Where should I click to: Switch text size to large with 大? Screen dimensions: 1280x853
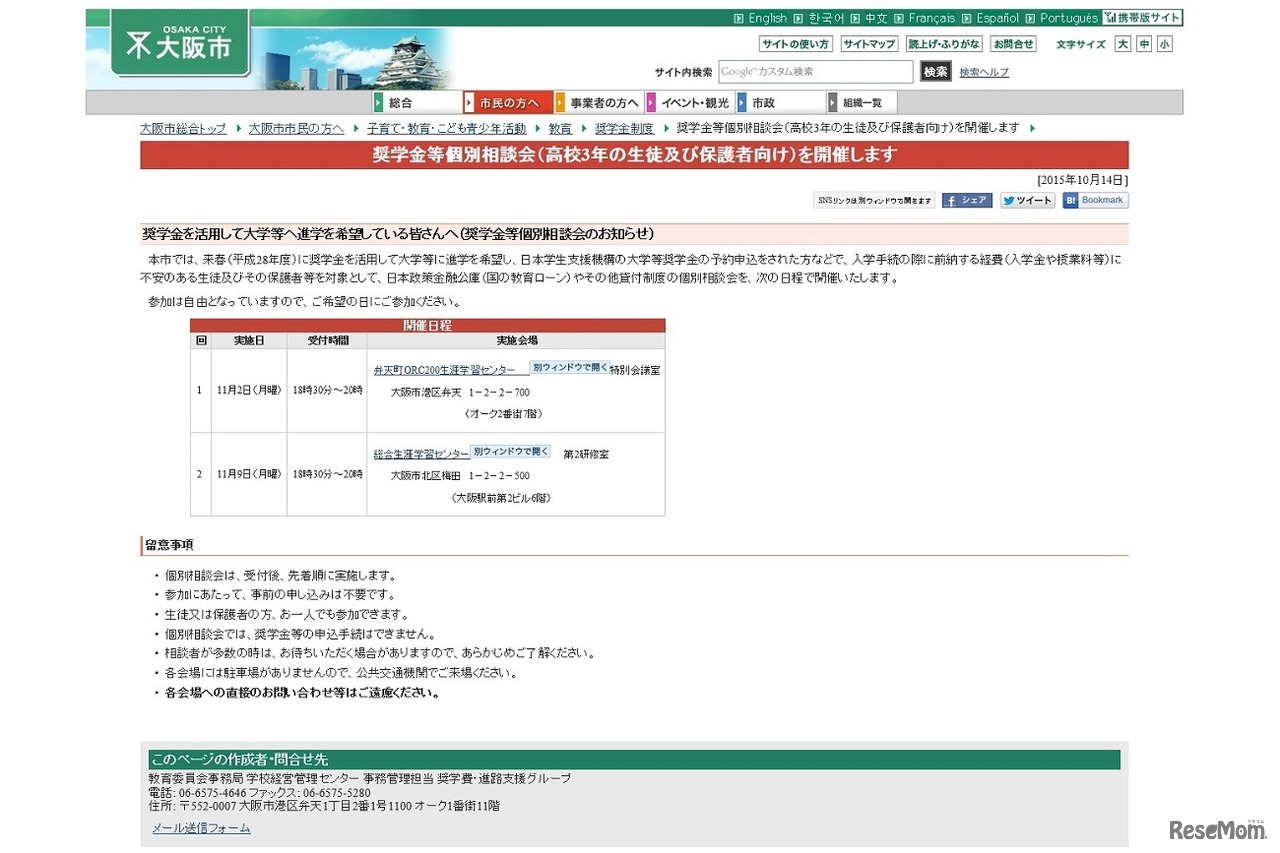pyautogui.click(x=1122, y=44)
